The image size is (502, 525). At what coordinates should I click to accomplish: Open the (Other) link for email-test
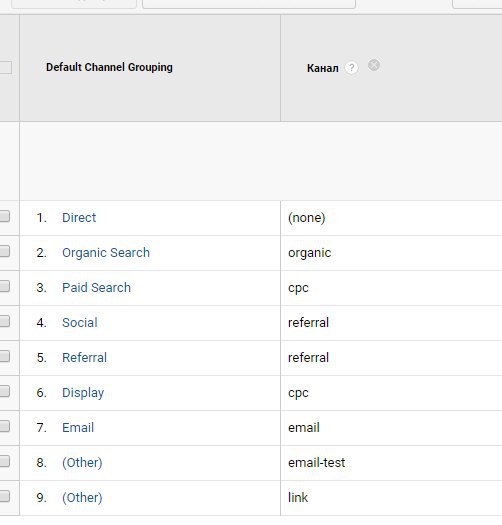click(82, 463)
